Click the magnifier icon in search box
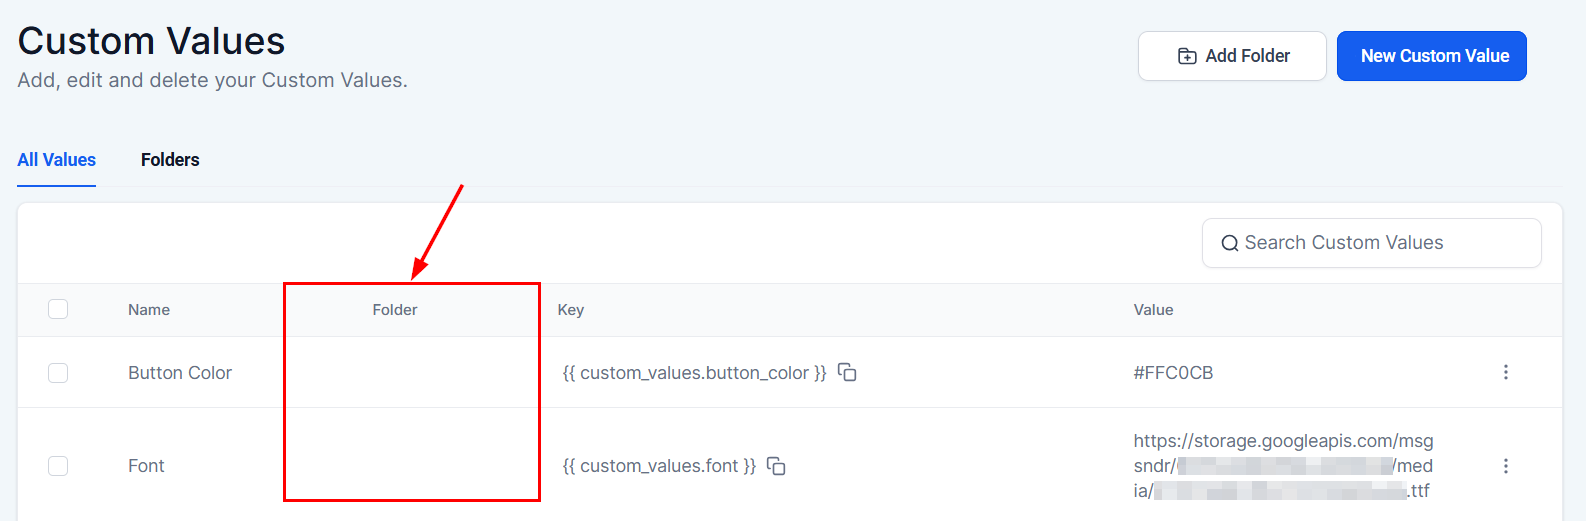This screenshot has height=521, width=1586. point(1229,243)
